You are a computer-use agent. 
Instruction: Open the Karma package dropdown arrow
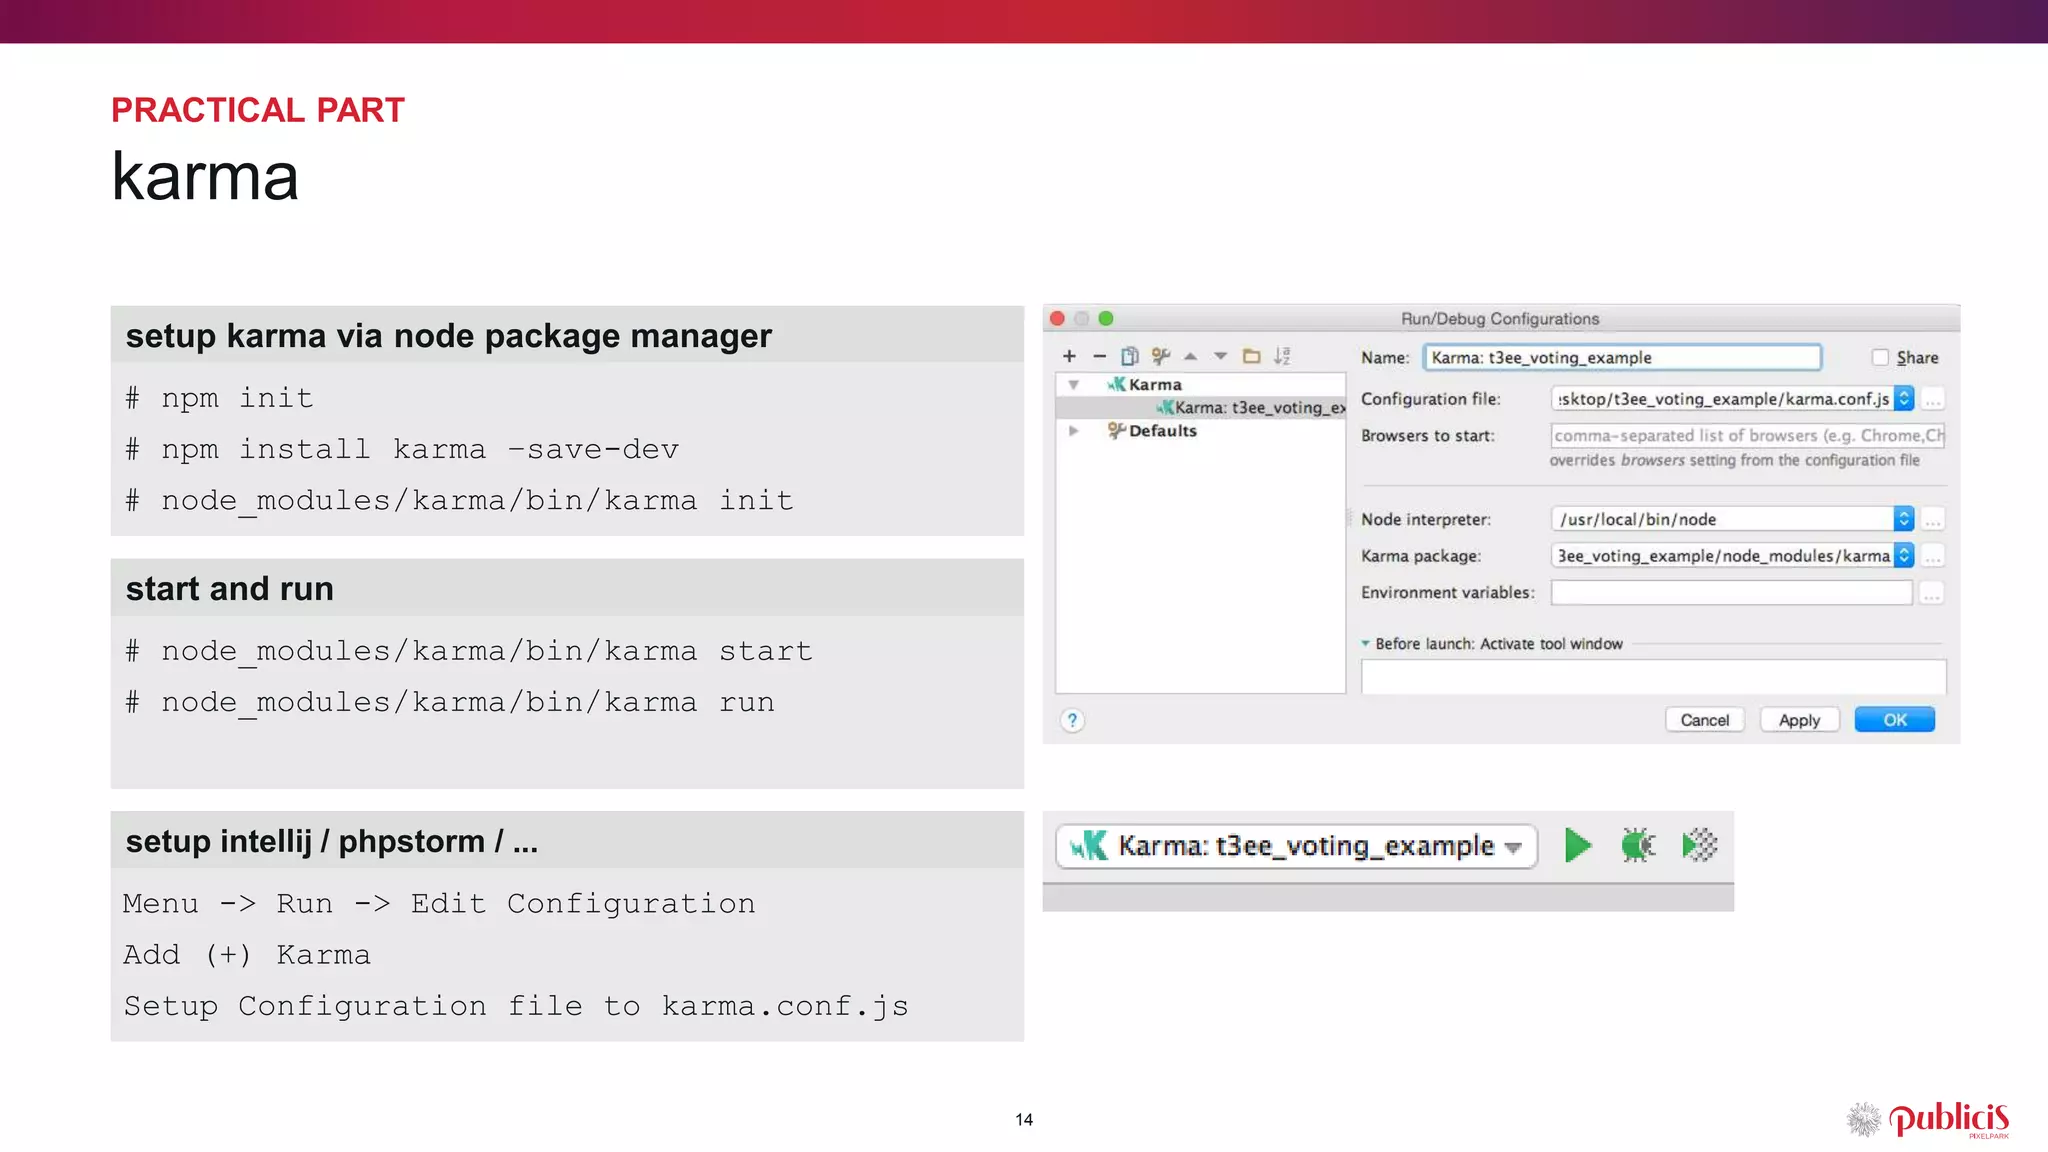pyautogui.click(x=1904, y=555)
